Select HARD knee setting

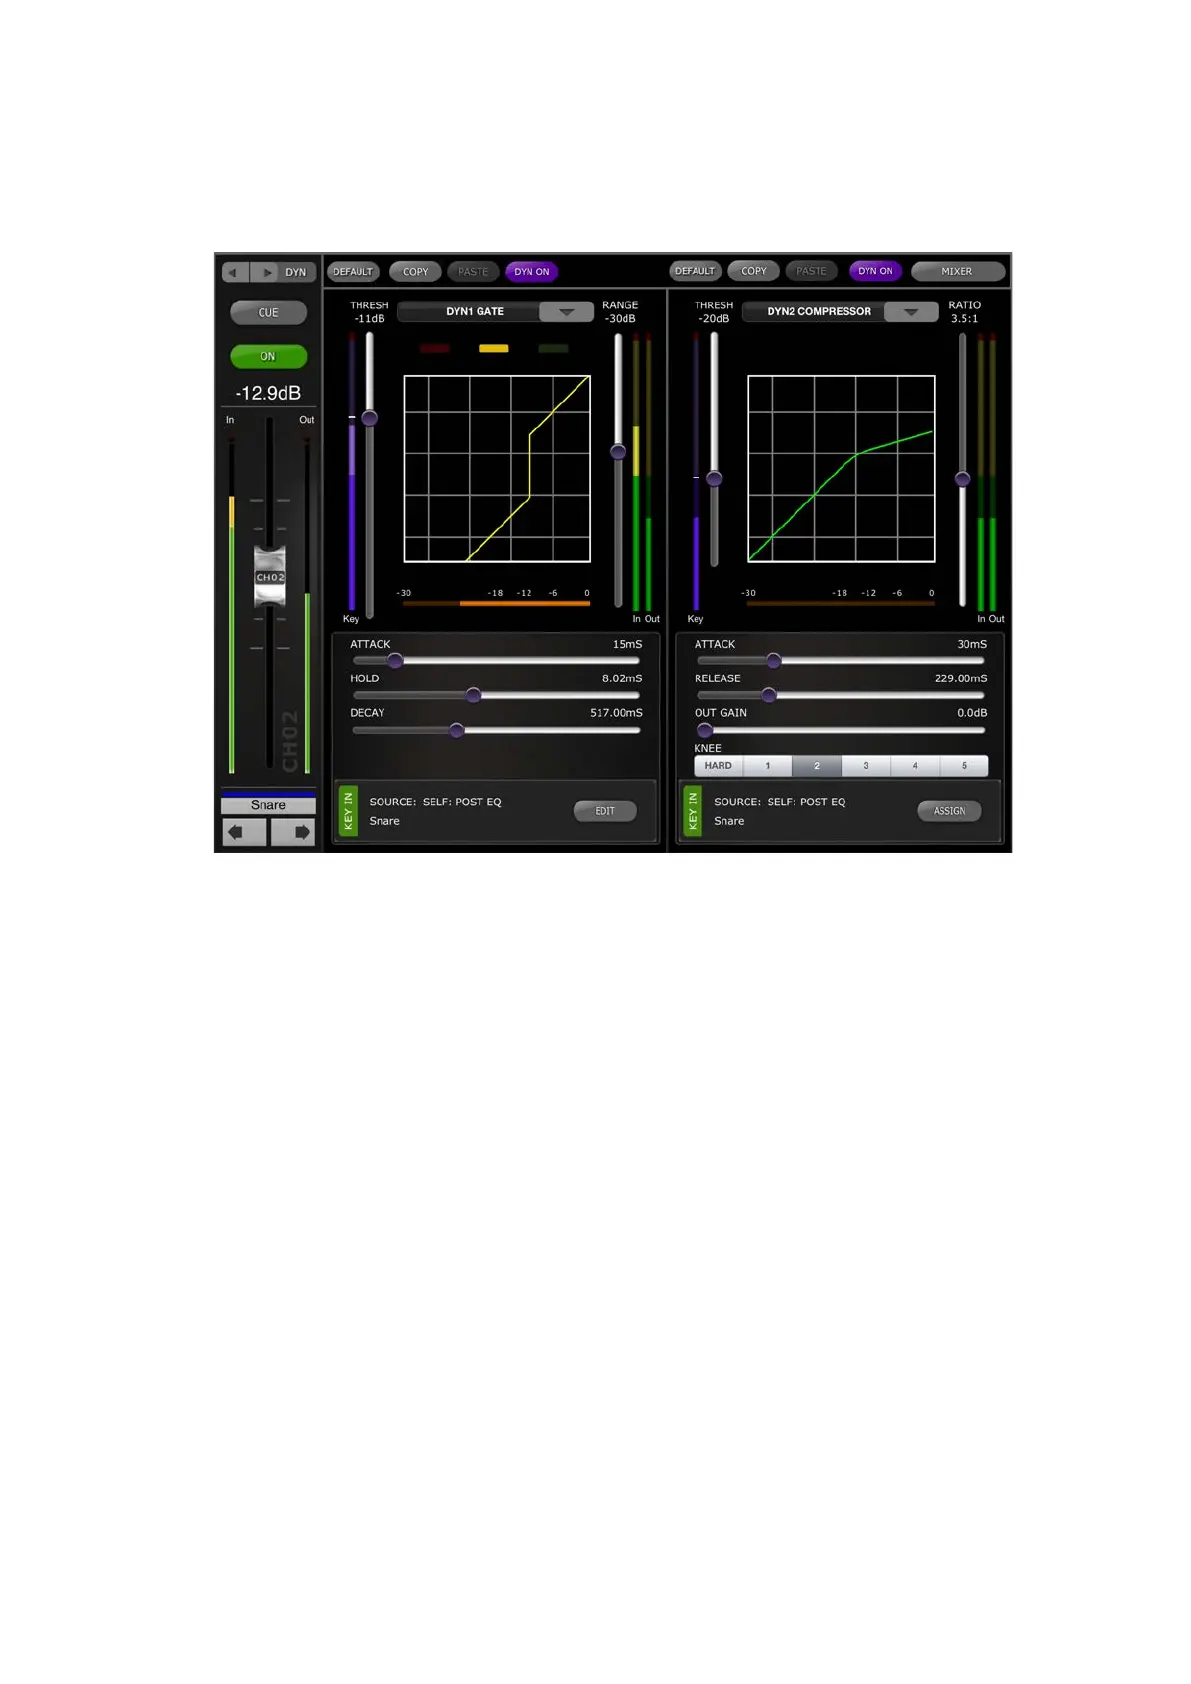point(718,766)
